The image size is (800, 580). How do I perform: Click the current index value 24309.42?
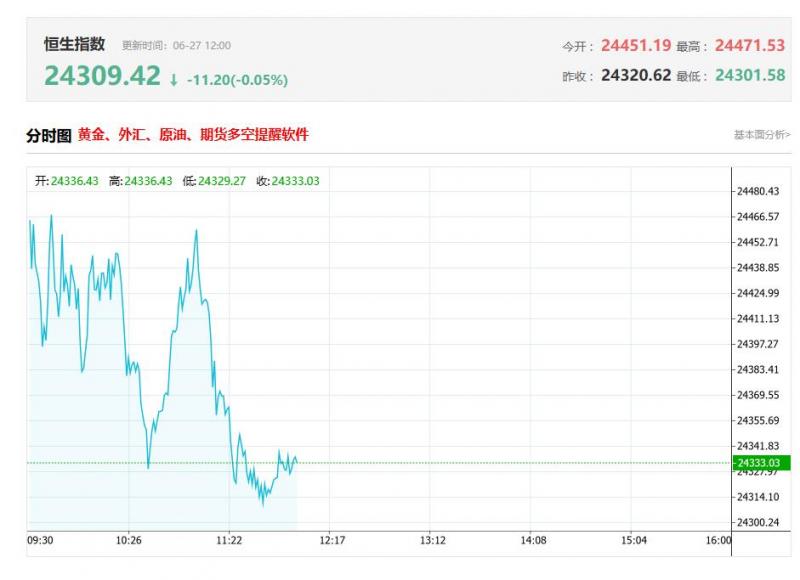click(103, 75)
